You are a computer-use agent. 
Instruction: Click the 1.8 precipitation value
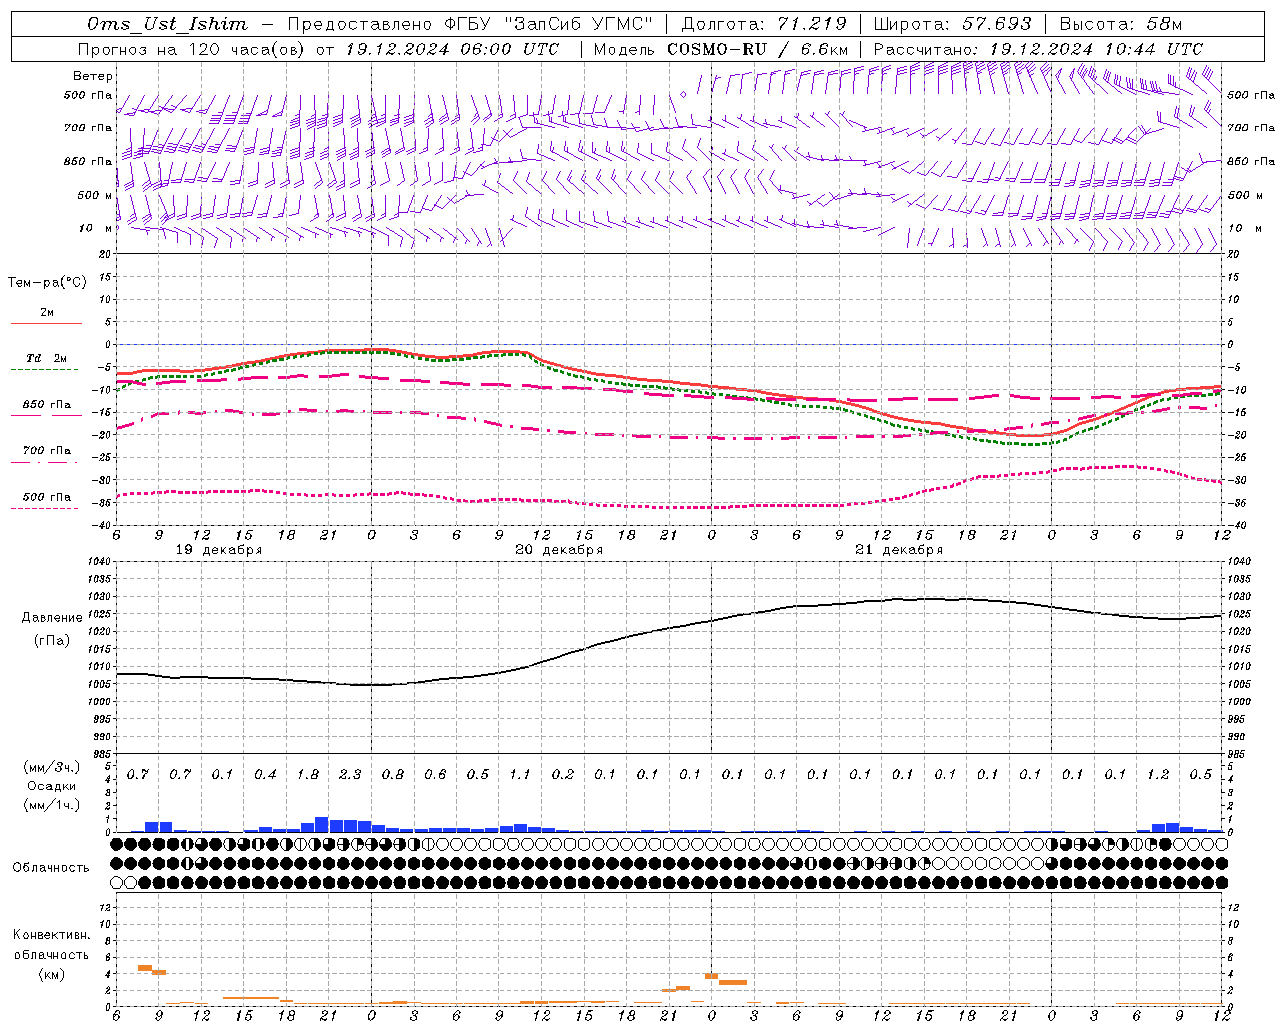308,775
